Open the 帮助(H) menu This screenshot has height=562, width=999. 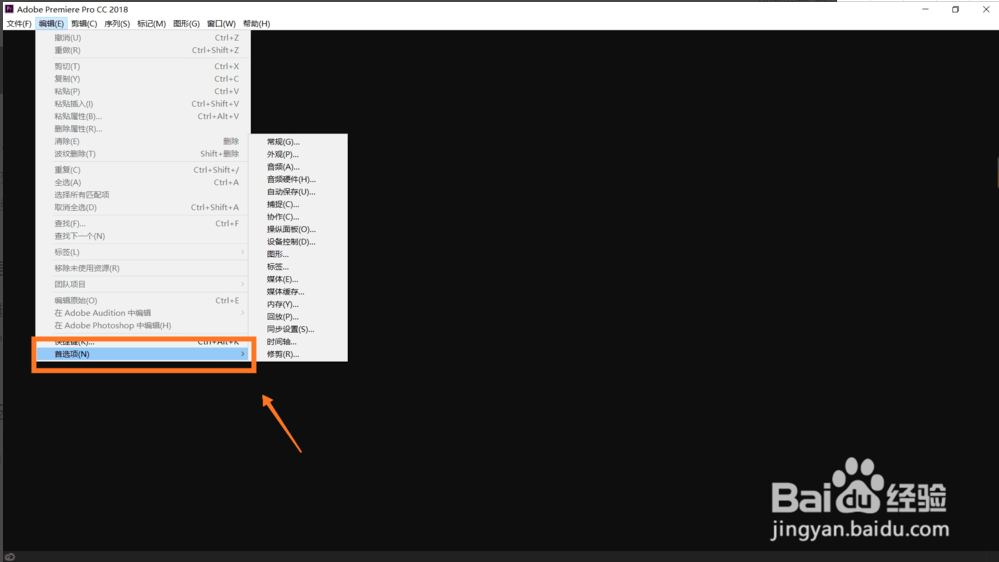(257, 24)
